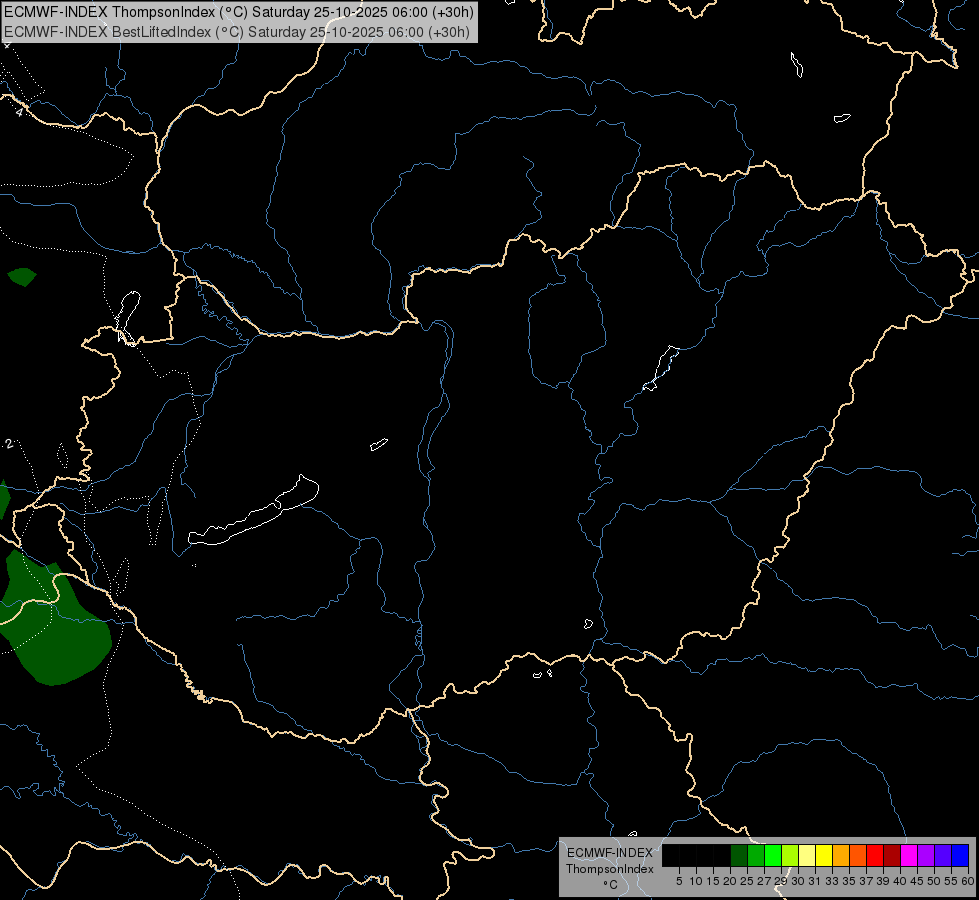The height and width of the screenshot is (900, 979).
Task: Pick the lime 29-30 legend swatch
Action: pyautogui.click(x=790, y=856)
